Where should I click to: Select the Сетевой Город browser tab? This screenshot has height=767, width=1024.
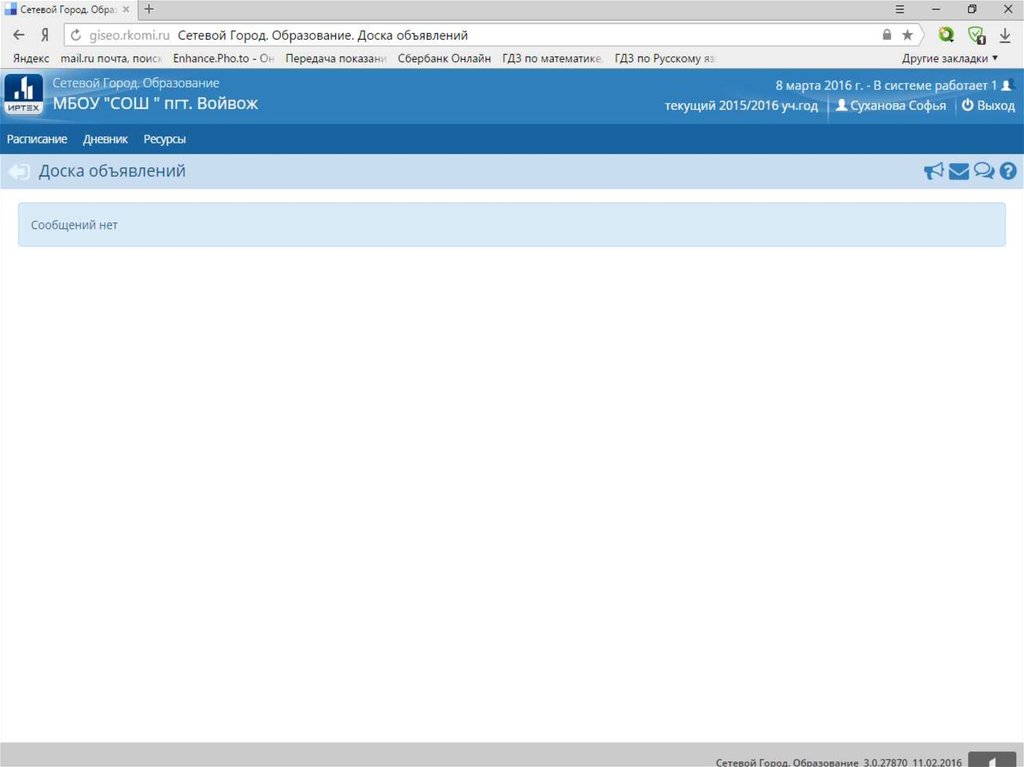68,10
